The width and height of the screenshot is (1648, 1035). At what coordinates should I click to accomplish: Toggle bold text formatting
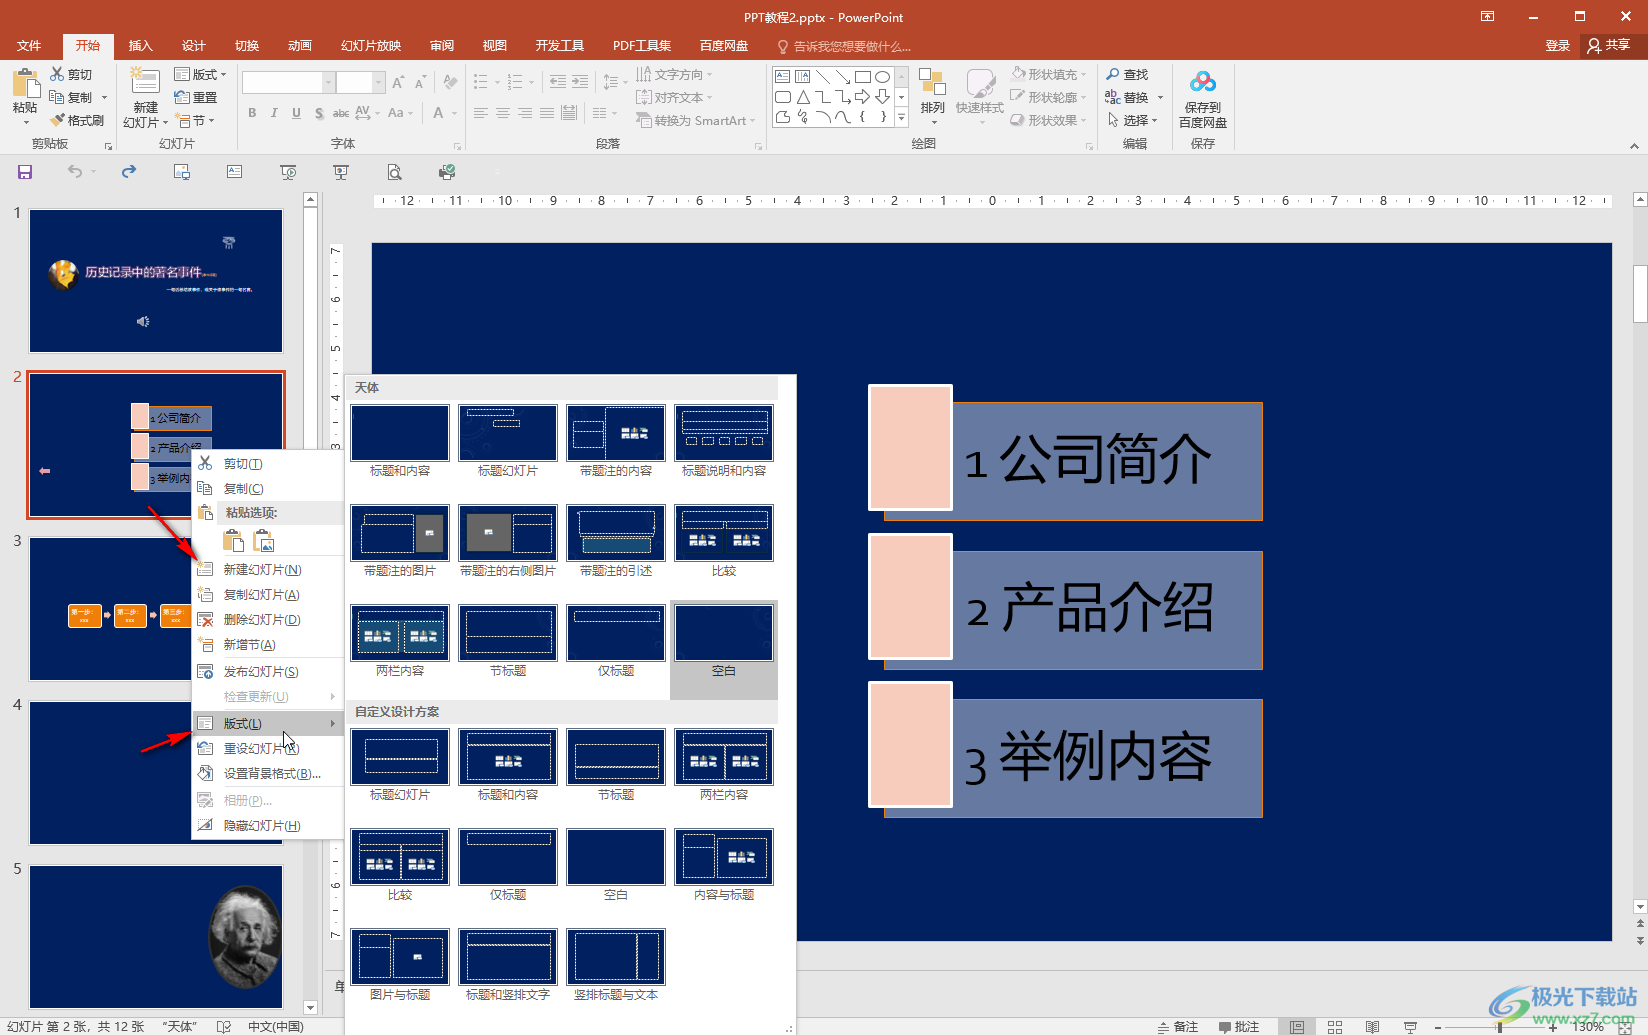tap(252, 113)
